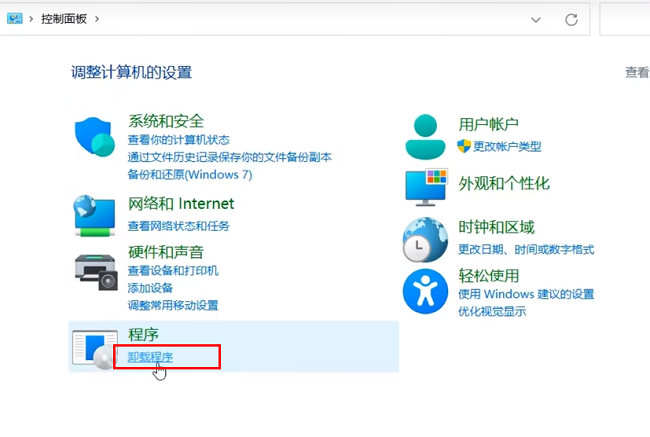
Task: Expand chevron before 控制面板 breadcrumb
Action: (31, 19)
